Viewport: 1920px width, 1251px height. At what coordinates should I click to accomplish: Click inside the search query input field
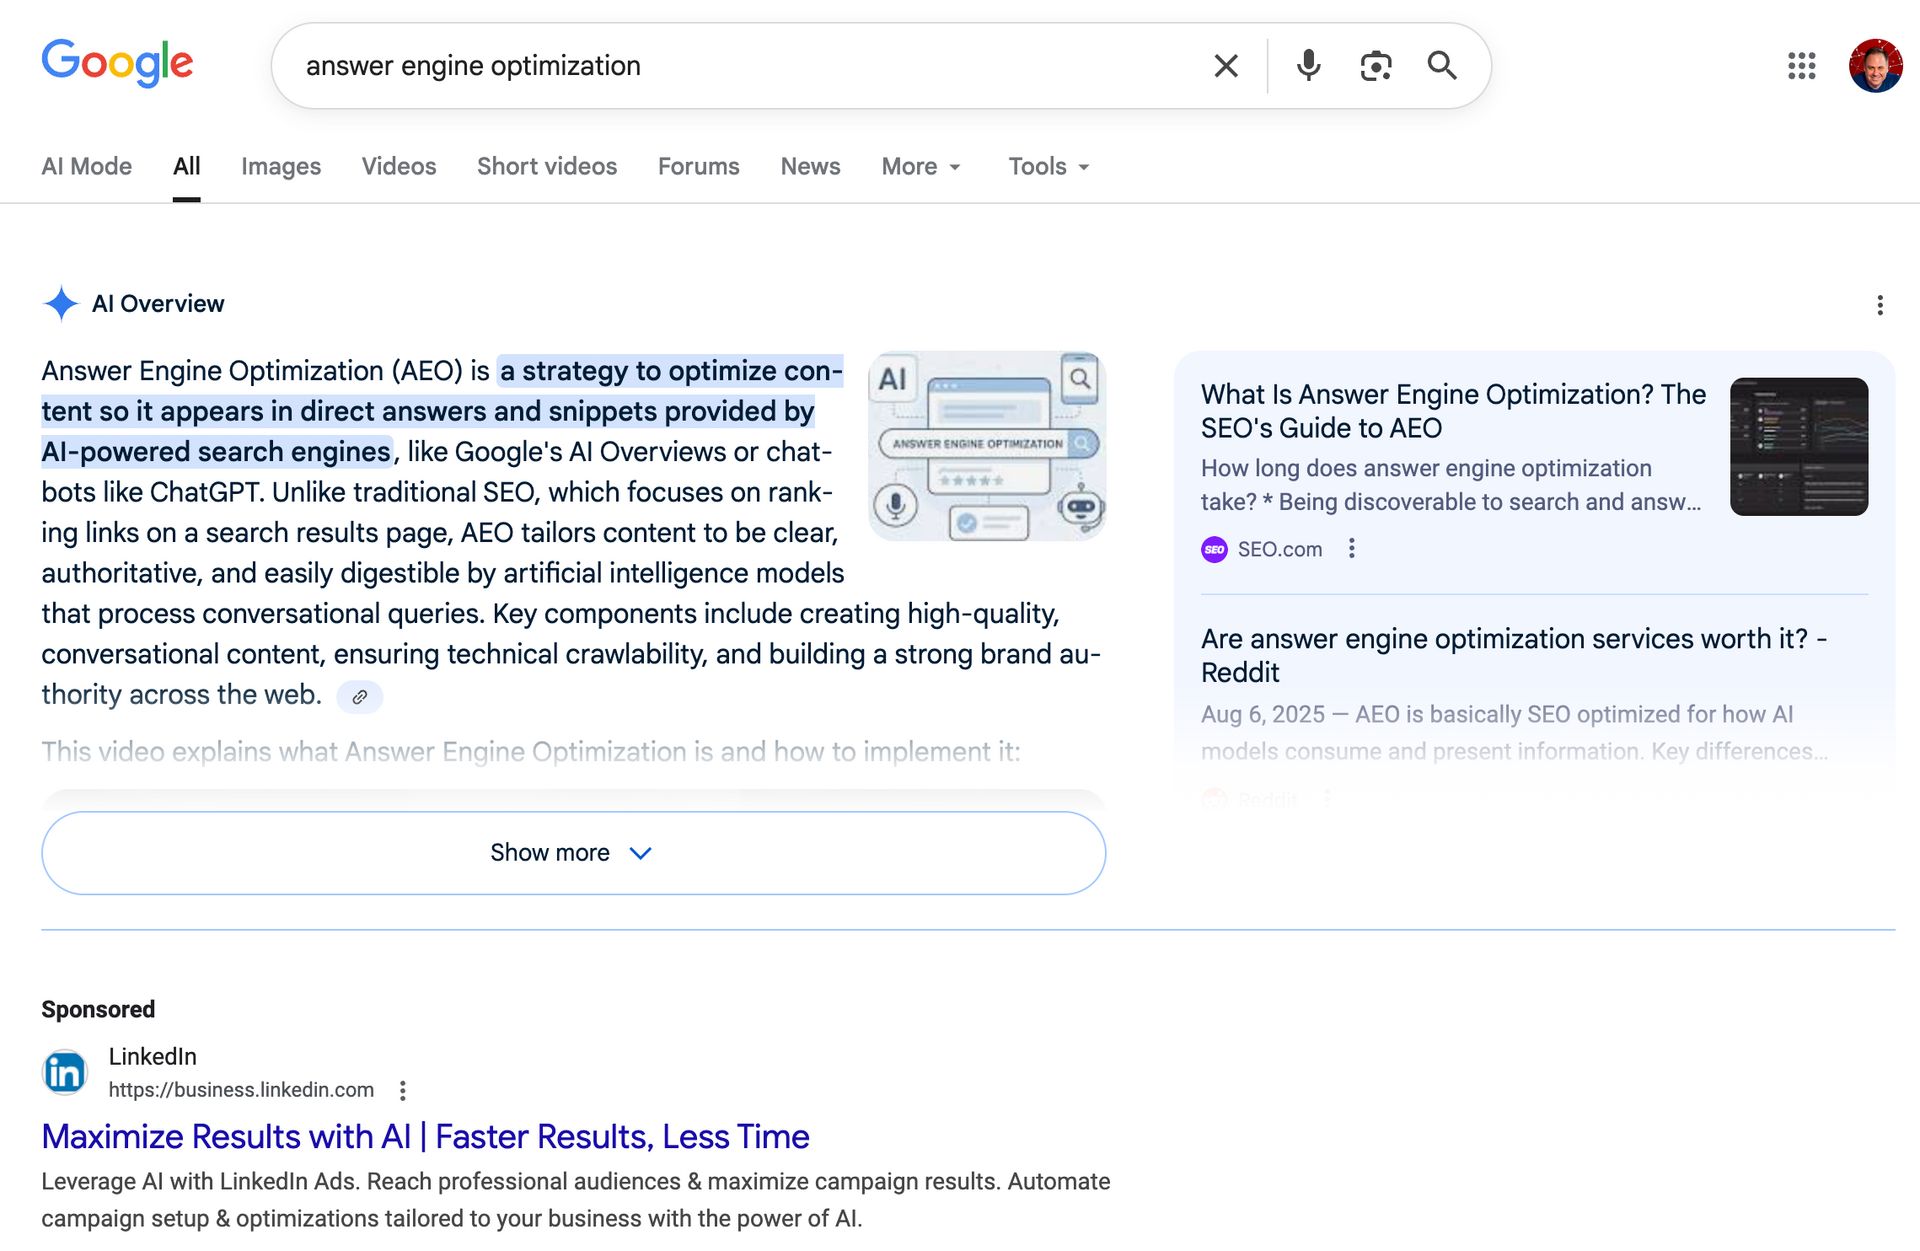(740, 66)
